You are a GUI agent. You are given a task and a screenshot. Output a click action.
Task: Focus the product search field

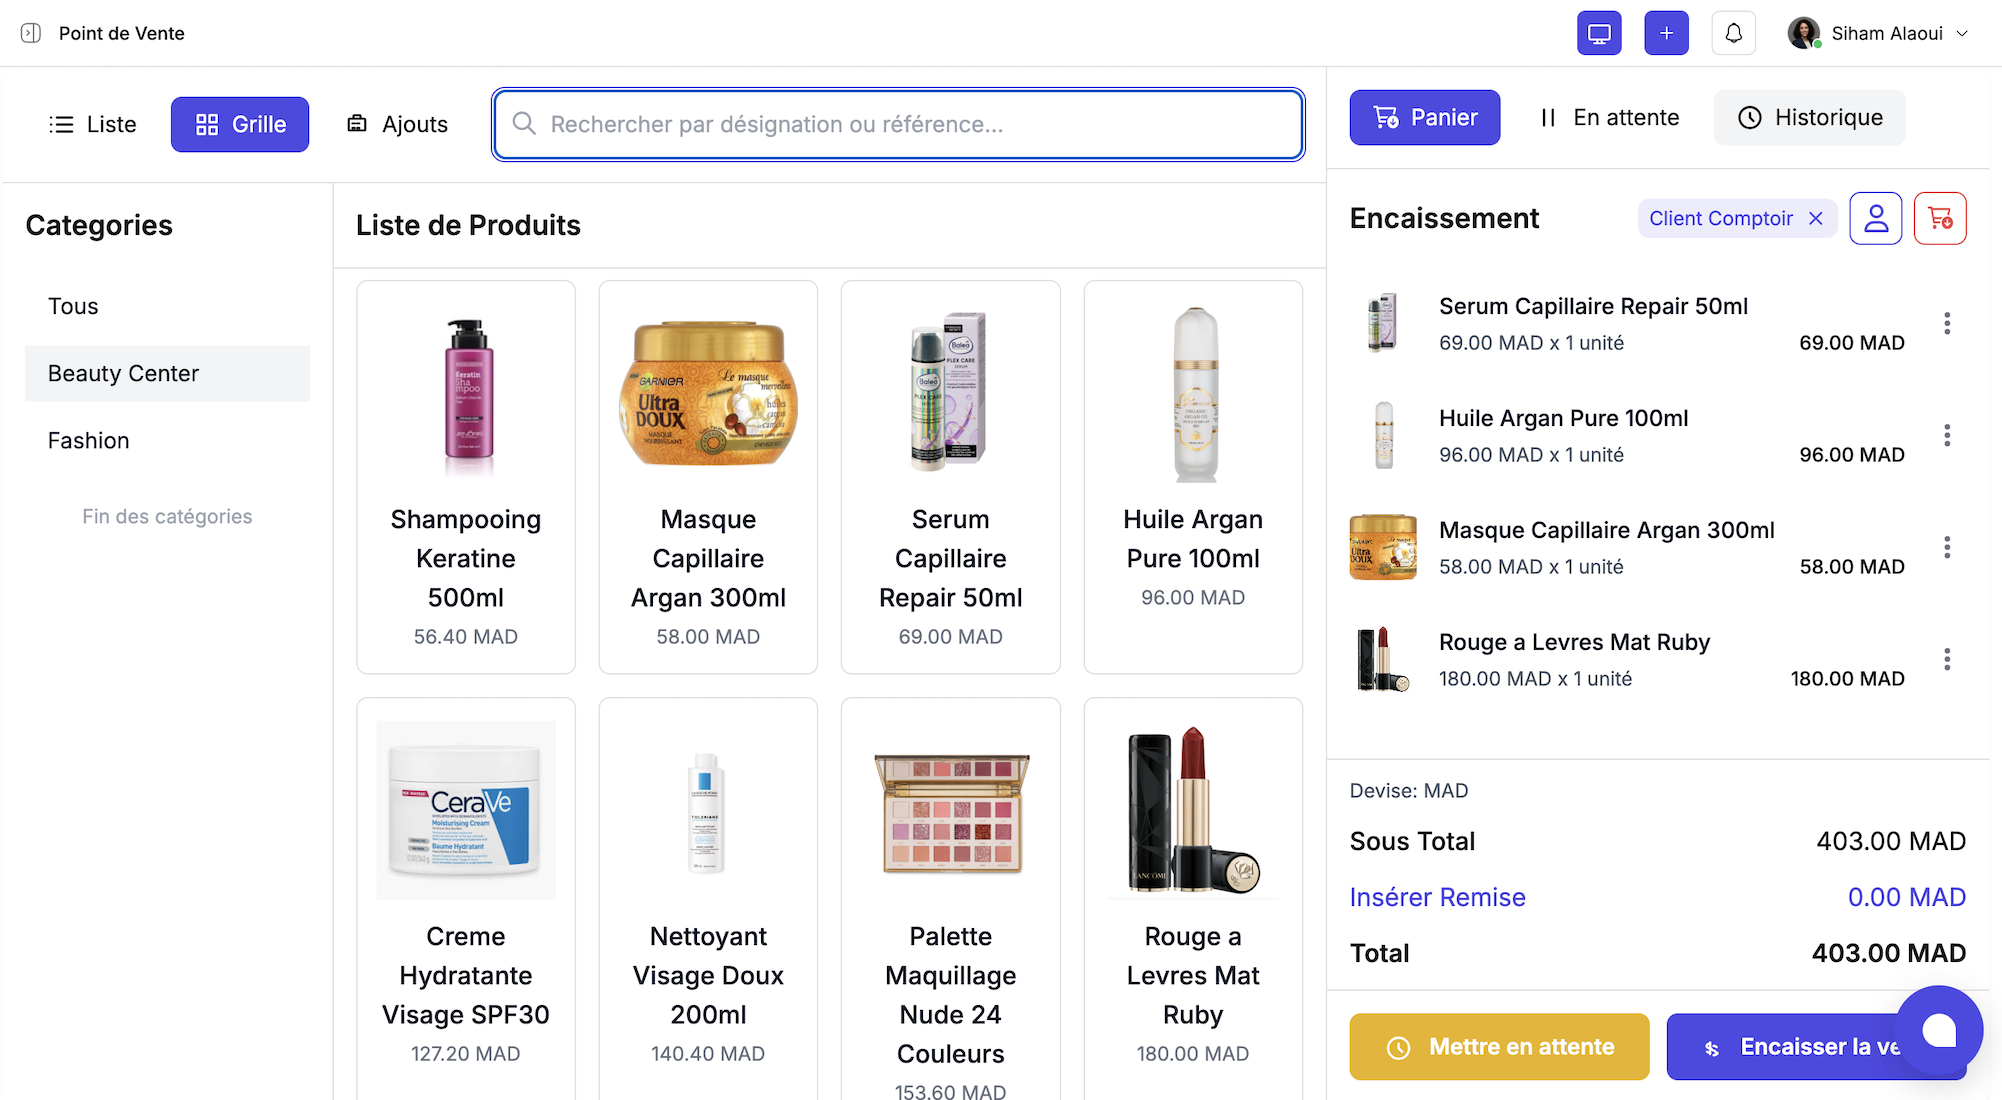click(898, 124)
